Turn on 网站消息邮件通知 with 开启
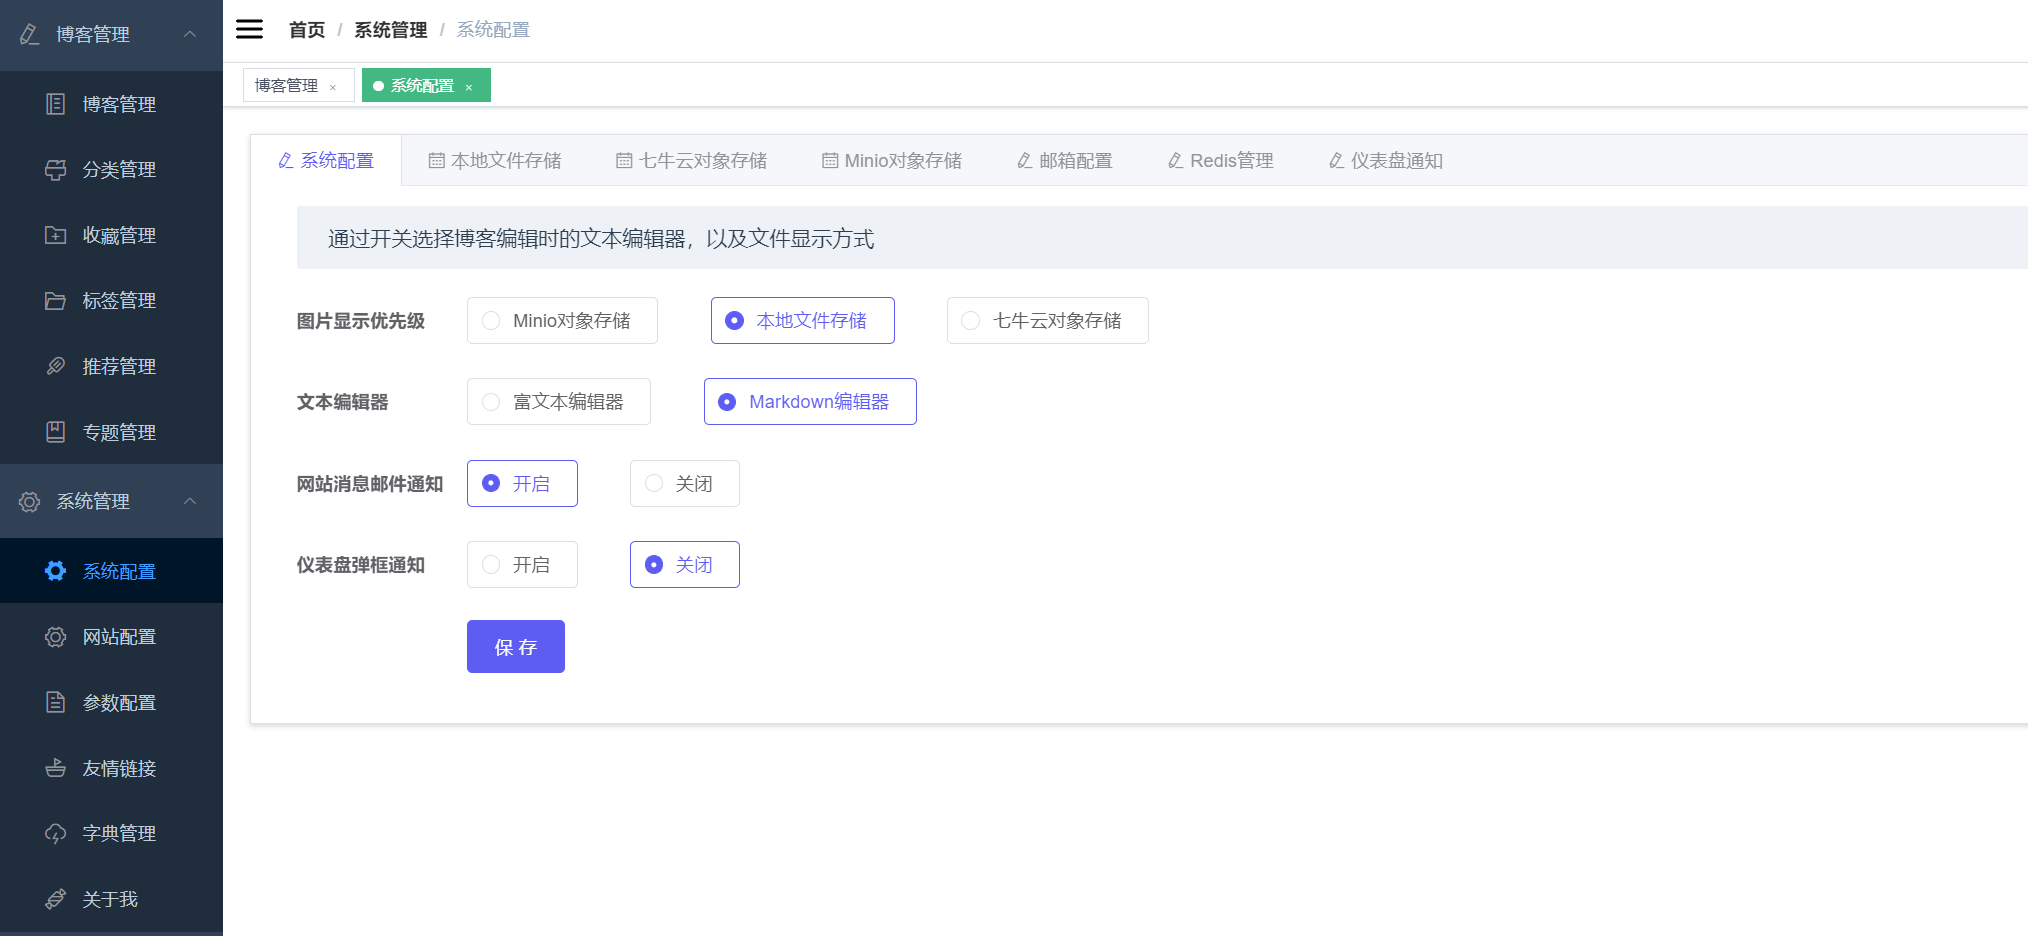2028x936 pixels. click(x=522, y=483)
